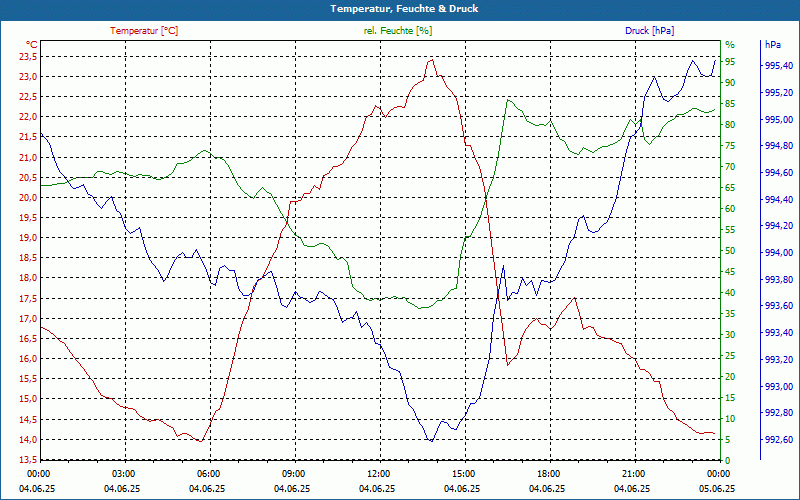Screen dimensions: 800x500
Task: Click the '23,5' temperature axis tick
Action: click(x=29, y=57)
